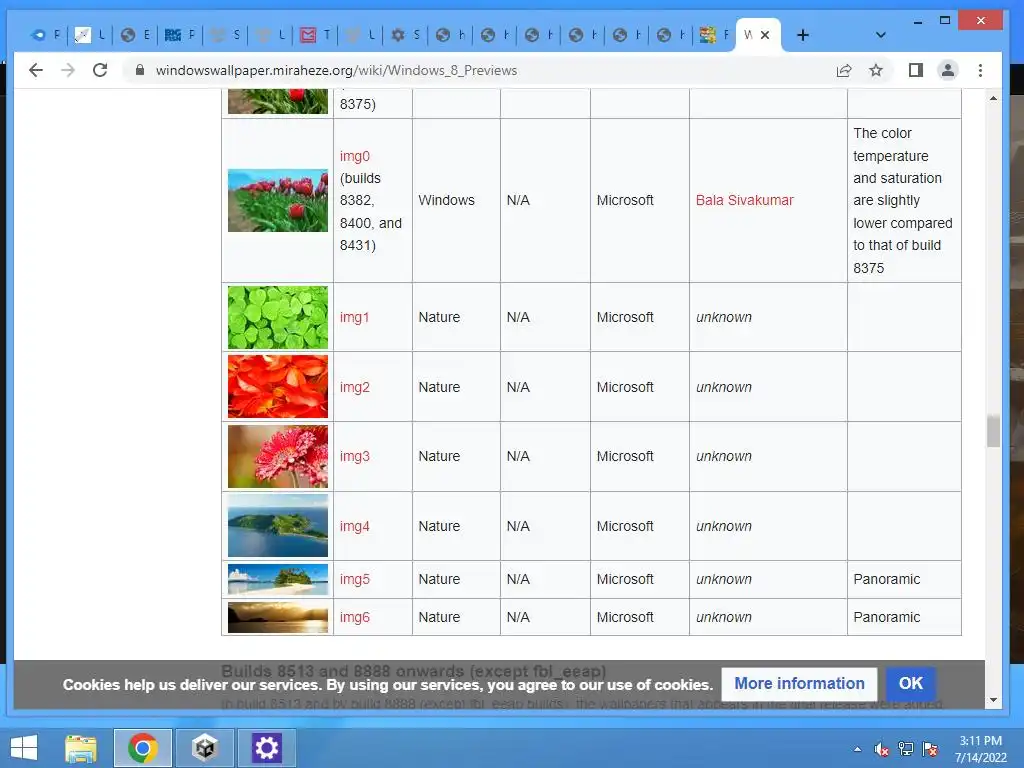
Task: Open the pink daisy img3 thumbnail
Action: click(x=278, y=456)
